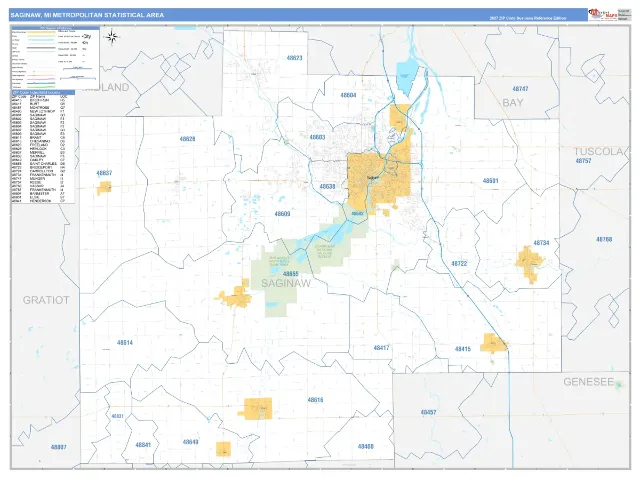The image size is (640, 480).
Task: Select ZIP code label 48417
Action: (x=381, y=348)
